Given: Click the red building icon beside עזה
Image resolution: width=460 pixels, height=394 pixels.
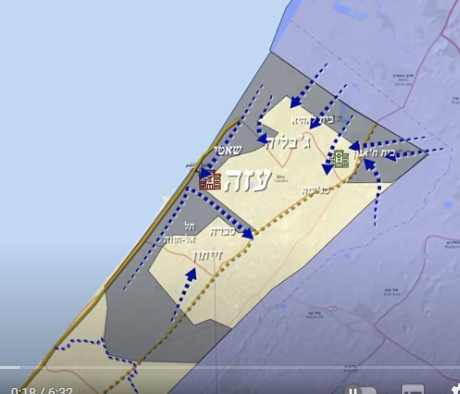Looking at the screenshot, I should [x=210, y=180].
